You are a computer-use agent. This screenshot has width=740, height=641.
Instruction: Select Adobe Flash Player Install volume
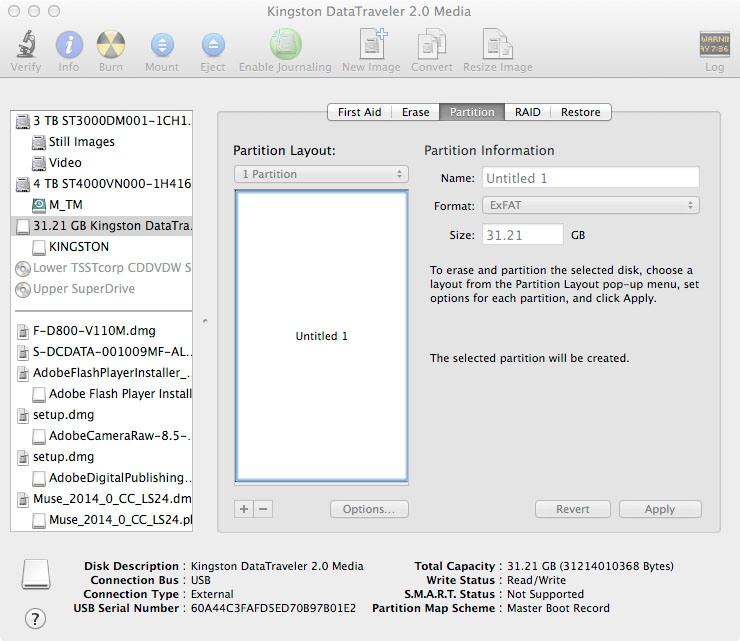coord(102,394)
